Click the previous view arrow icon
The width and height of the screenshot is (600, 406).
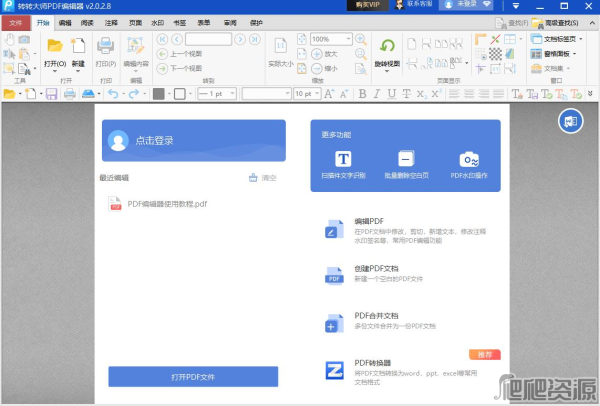[x=162, y=54]
